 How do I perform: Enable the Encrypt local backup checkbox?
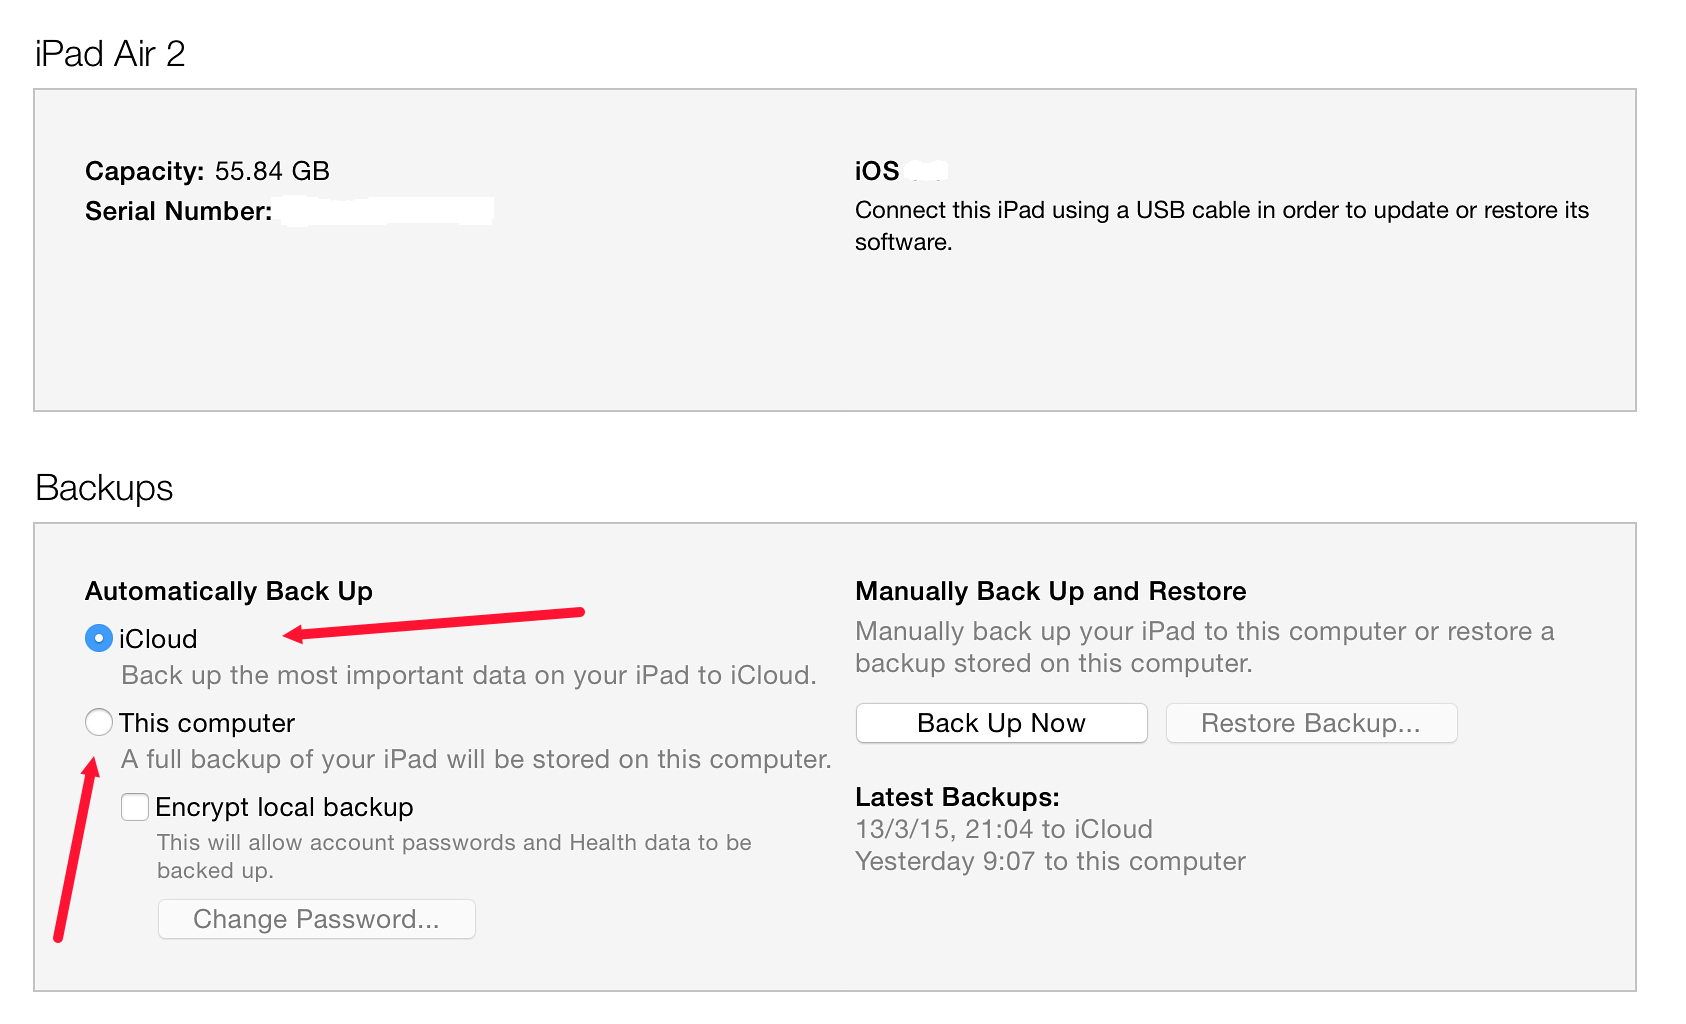(135, 806)
